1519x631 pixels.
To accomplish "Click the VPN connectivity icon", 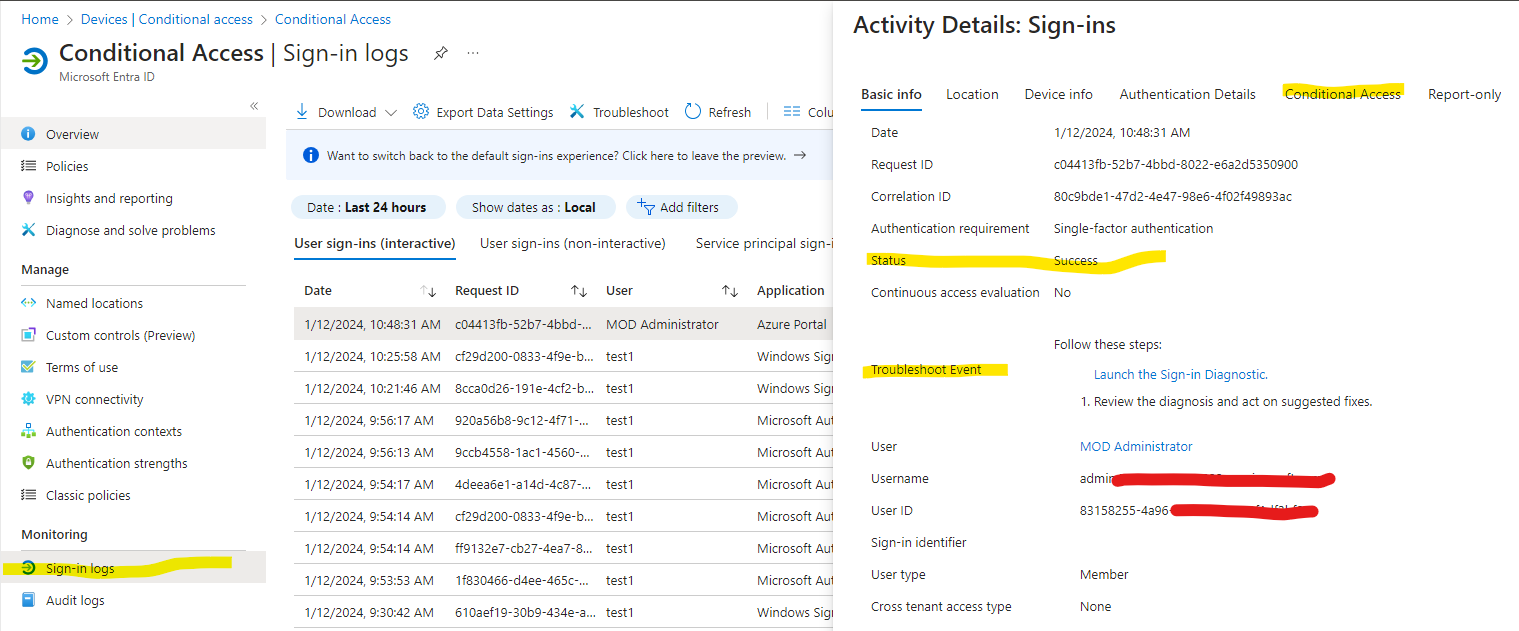I will pyautogui.click(x=28, y=398).
